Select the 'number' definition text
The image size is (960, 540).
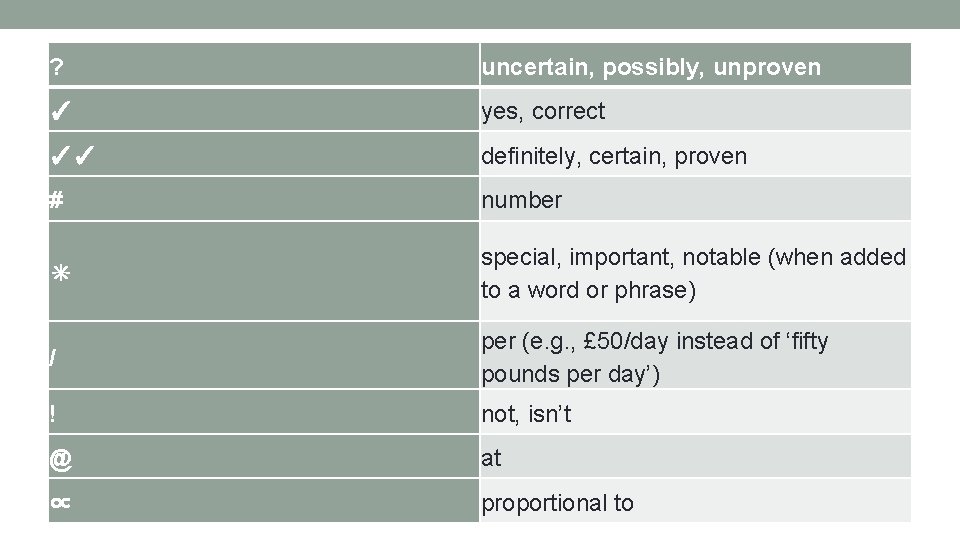point(521,200)
